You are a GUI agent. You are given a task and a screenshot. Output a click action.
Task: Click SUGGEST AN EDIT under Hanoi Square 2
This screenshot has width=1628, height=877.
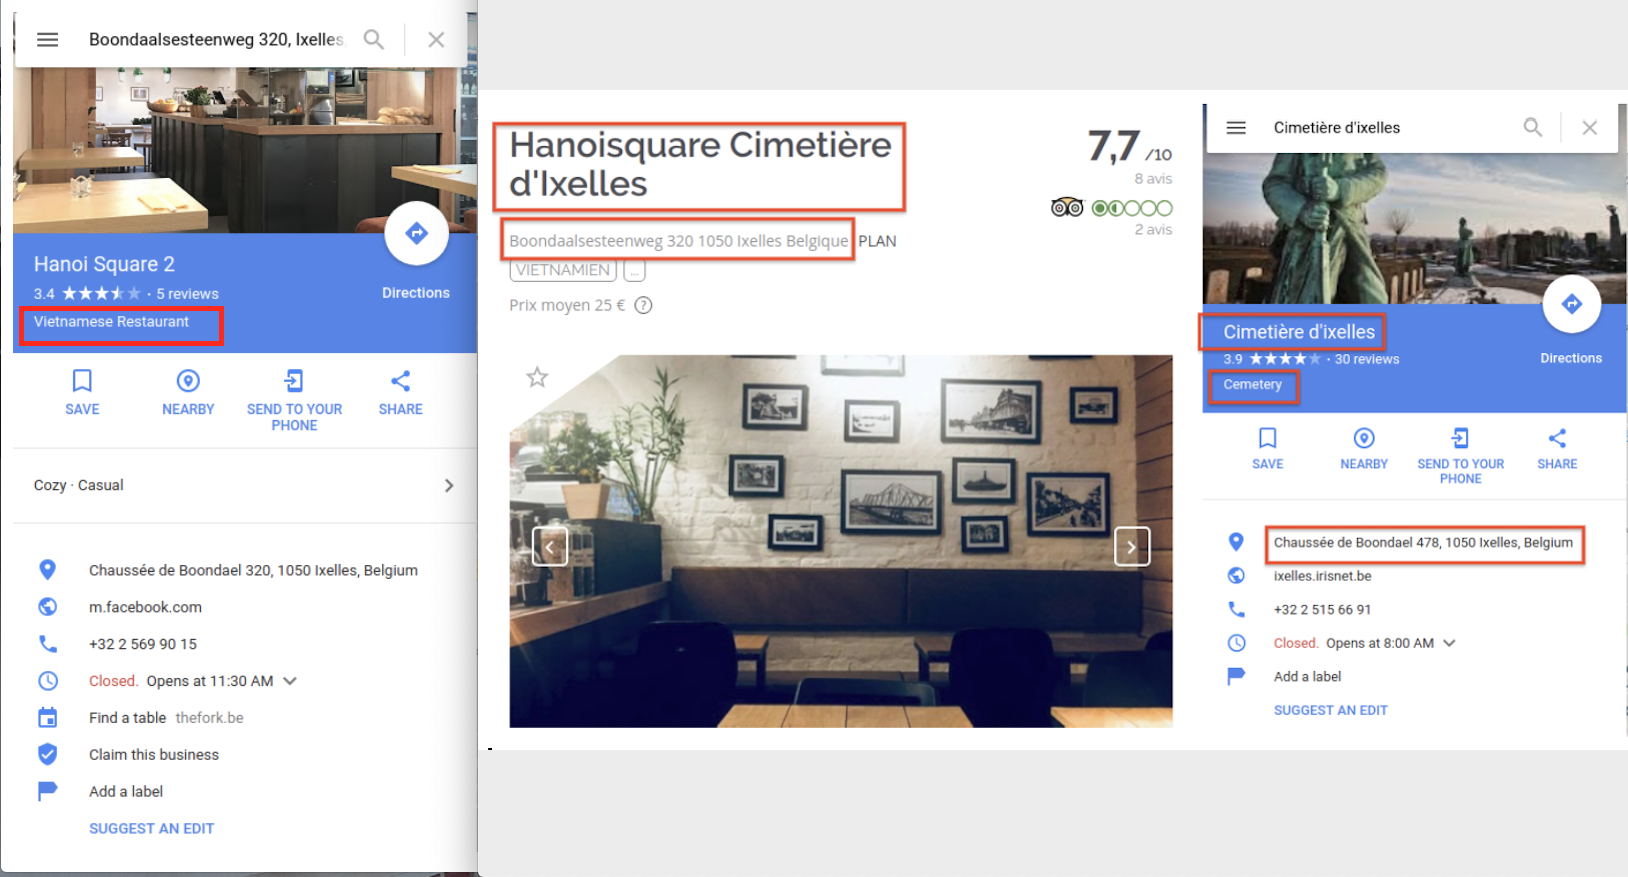pyautogui.click(x=151, y=828)
